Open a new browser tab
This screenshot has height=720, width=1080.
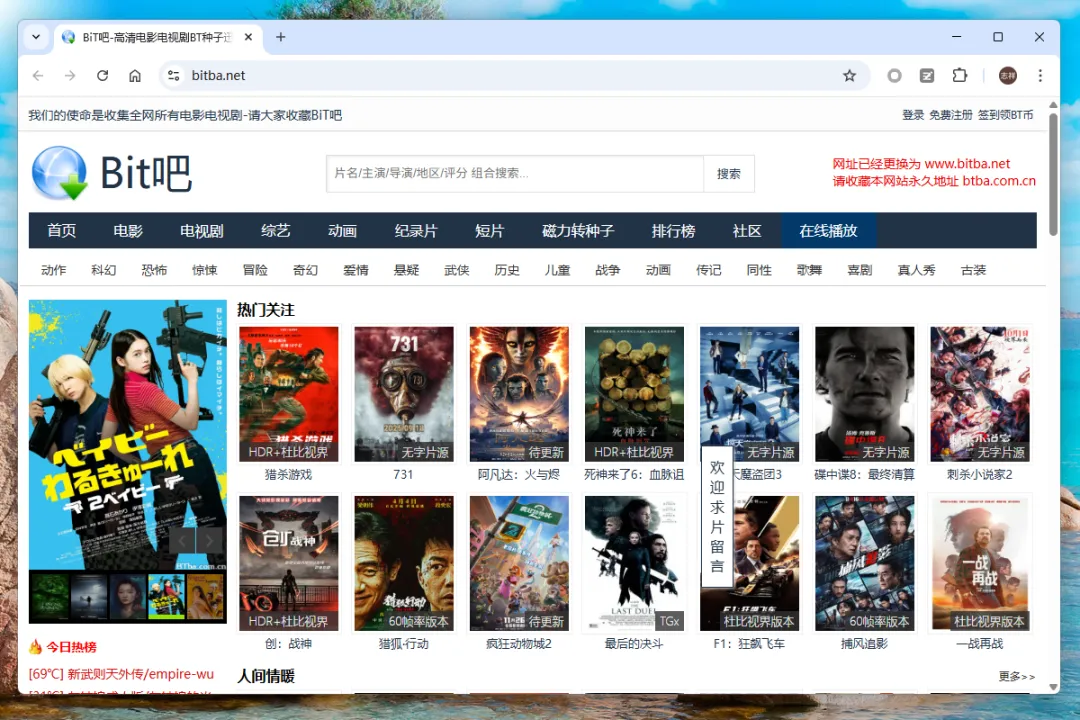click(x=280, y=37)
